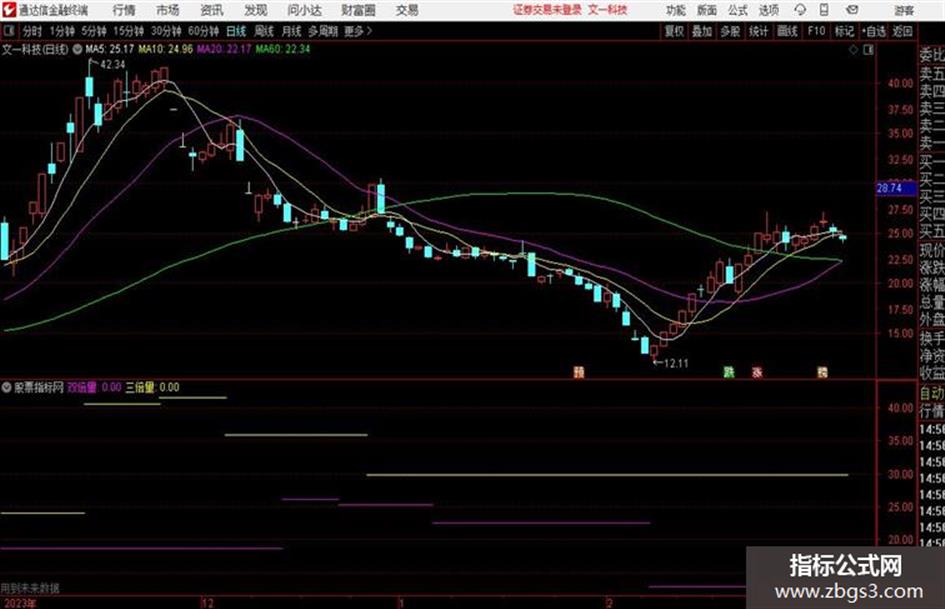Select the 日线 daily period
The image size is (945, 609).
tap(236, 31)
